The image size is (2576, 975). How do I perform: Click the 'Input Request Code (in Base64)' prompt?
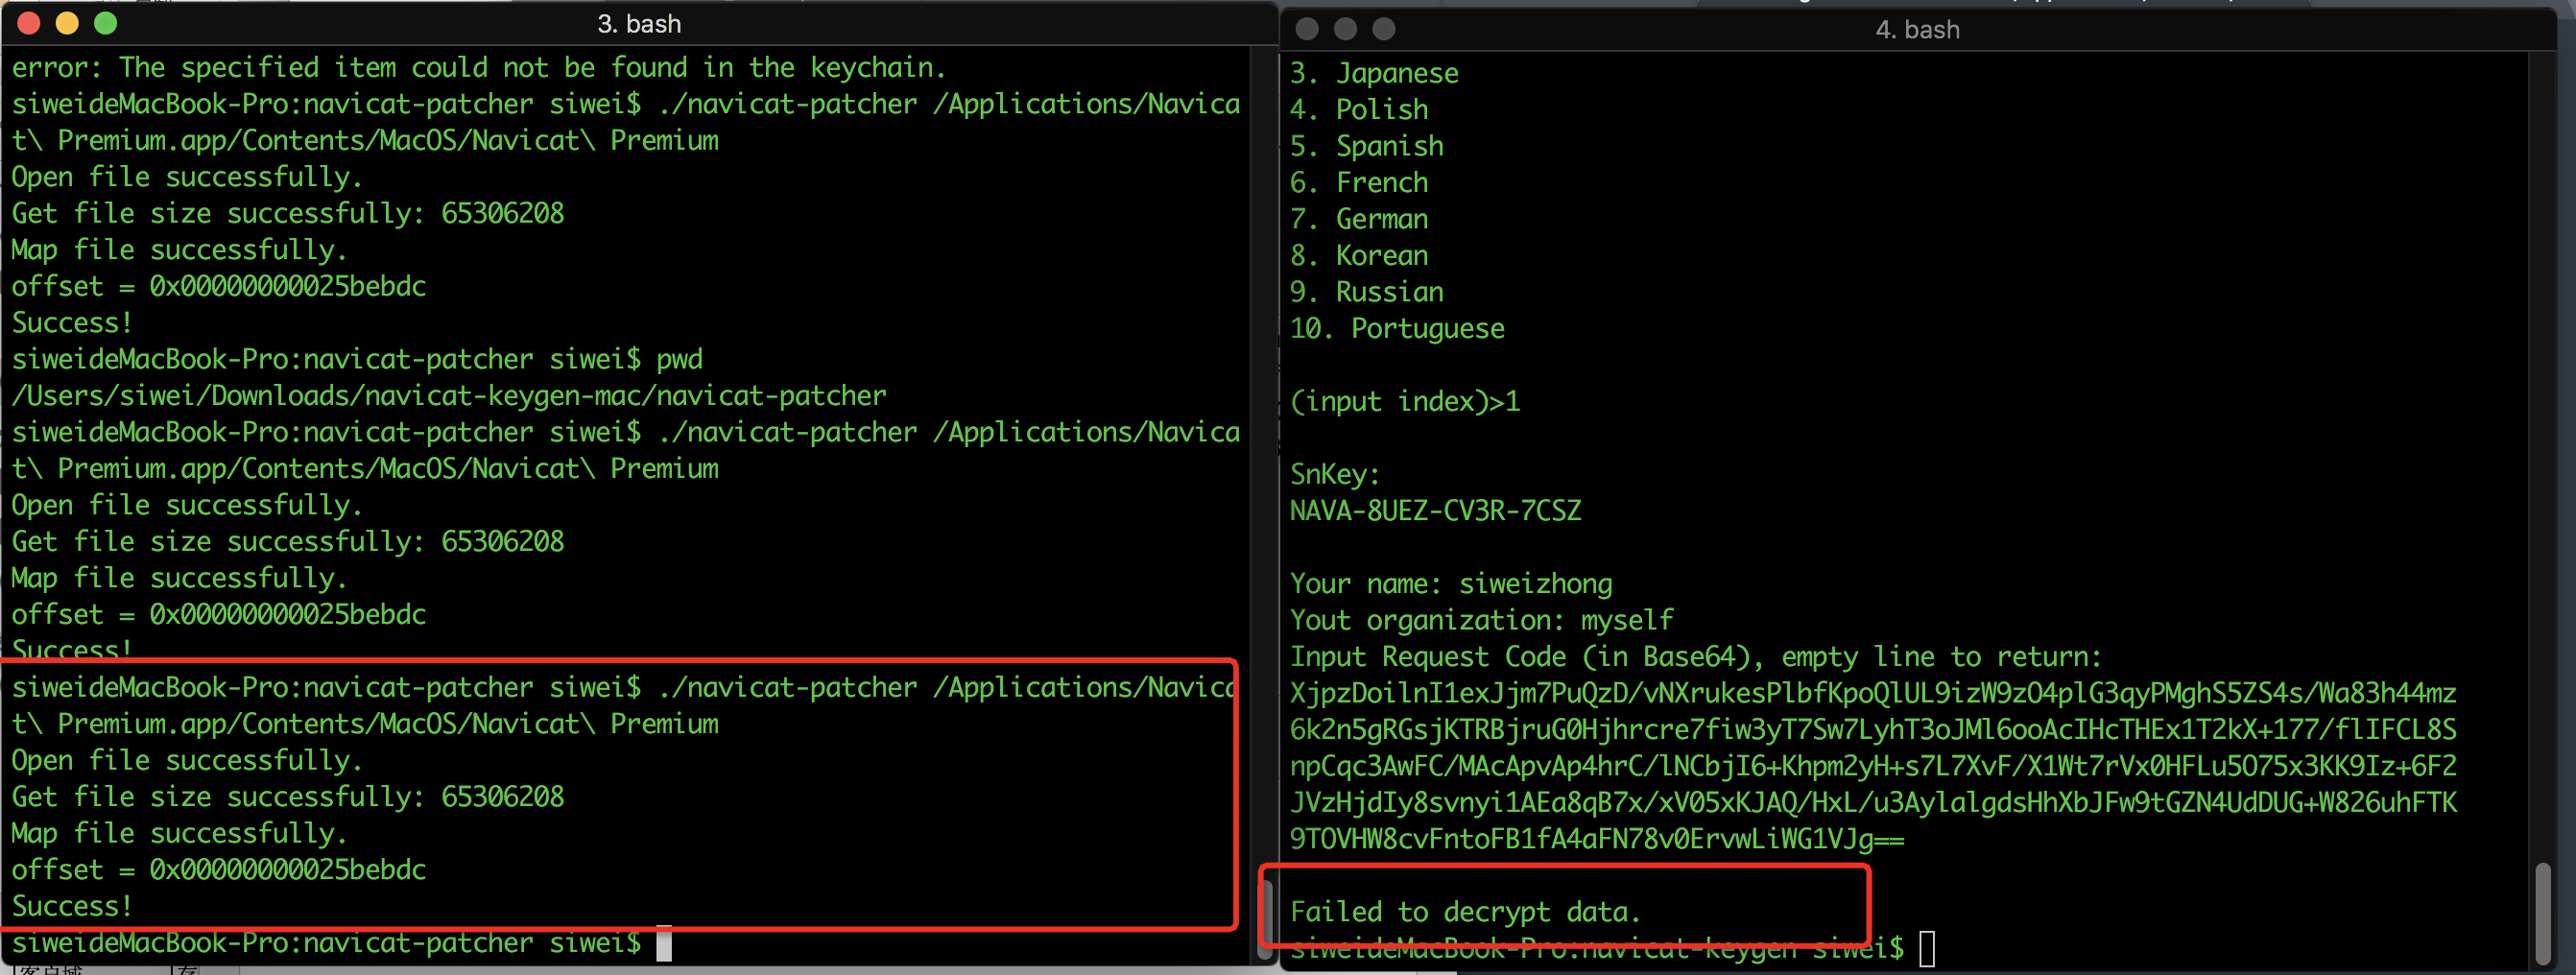pyautogui.click(x=1696, y=657)
